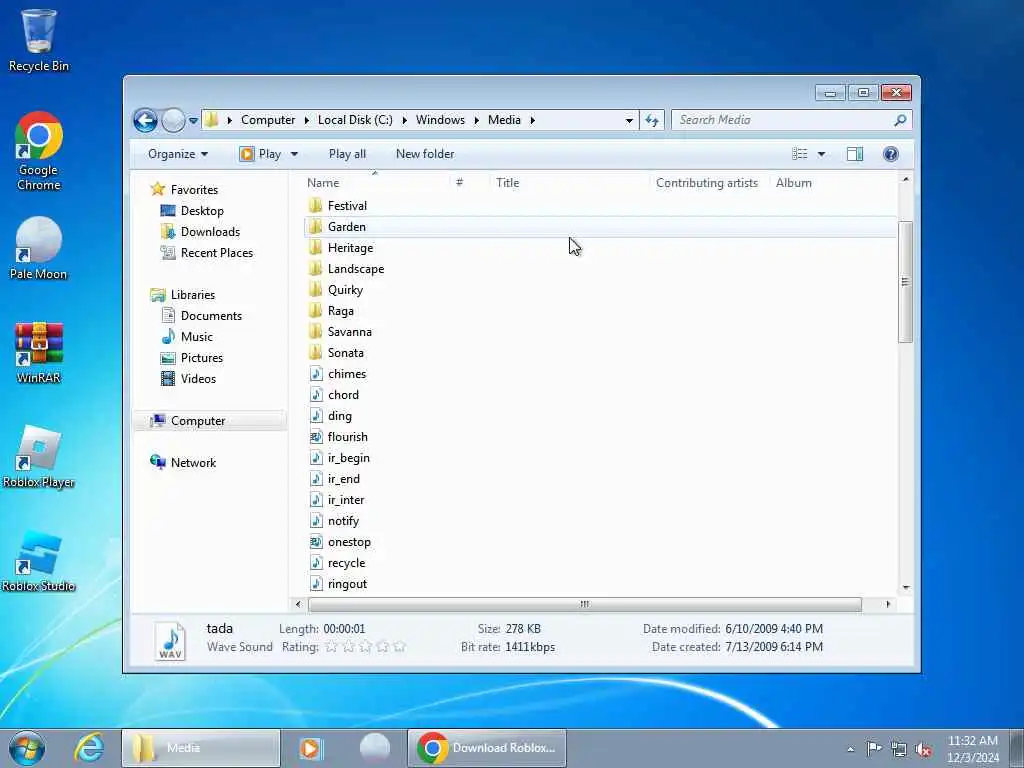Sort by the Album column header
Viewport: 1024px width, 768px height.
(793, 183)
